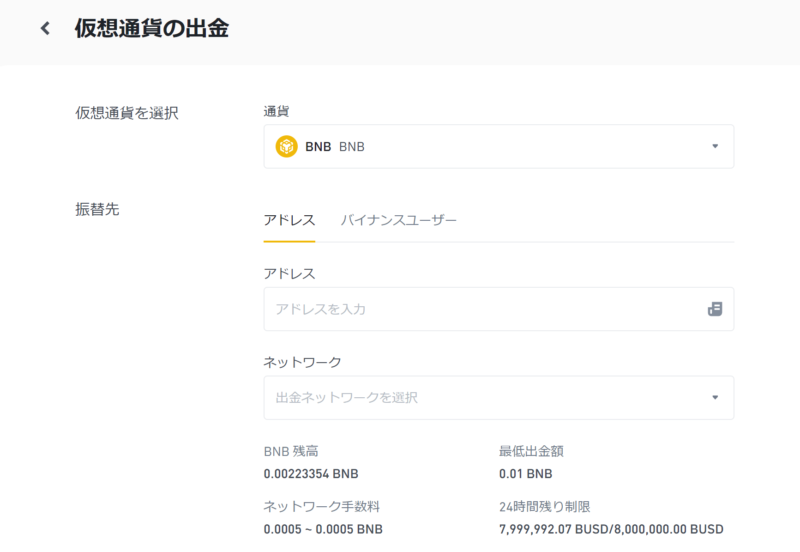The image size is (800, 552).
Task: Click the 0.00223354 BNB balance amount
Action: (x=311, y=474)
